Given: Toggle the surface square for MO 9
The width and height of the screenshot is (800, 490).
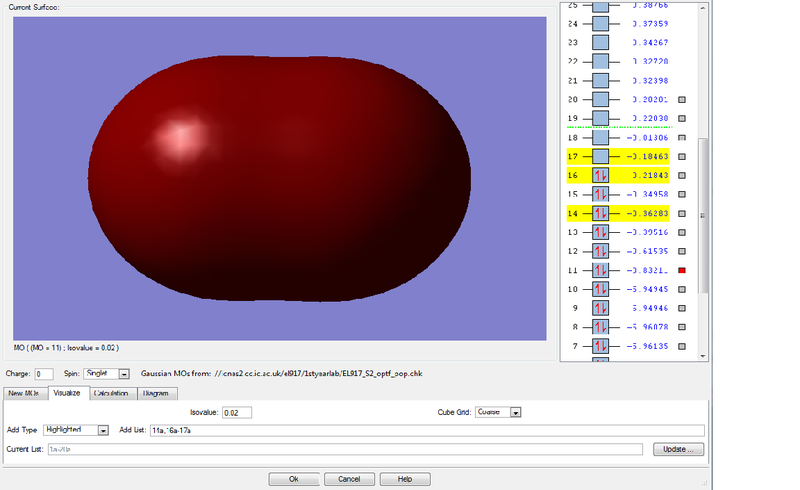Looking at the screenshot, I should click(682, 308).
